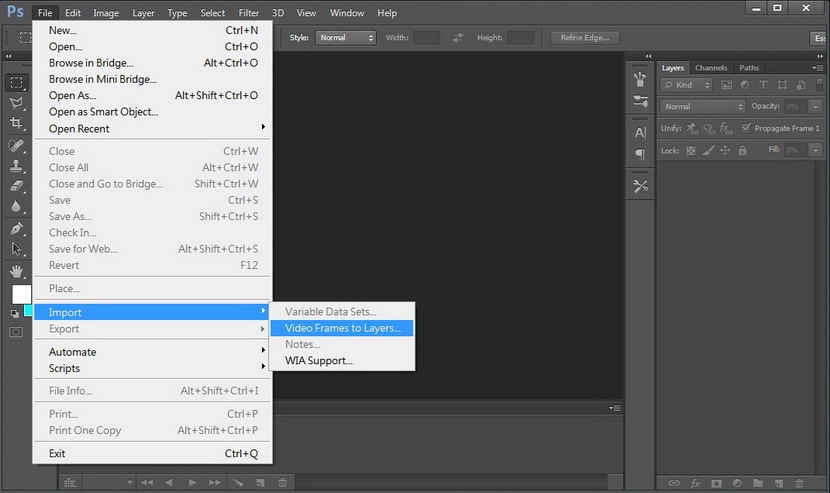Reset default foreground and background colors
Screen dimensions: 830x493
tap(14, 314)
